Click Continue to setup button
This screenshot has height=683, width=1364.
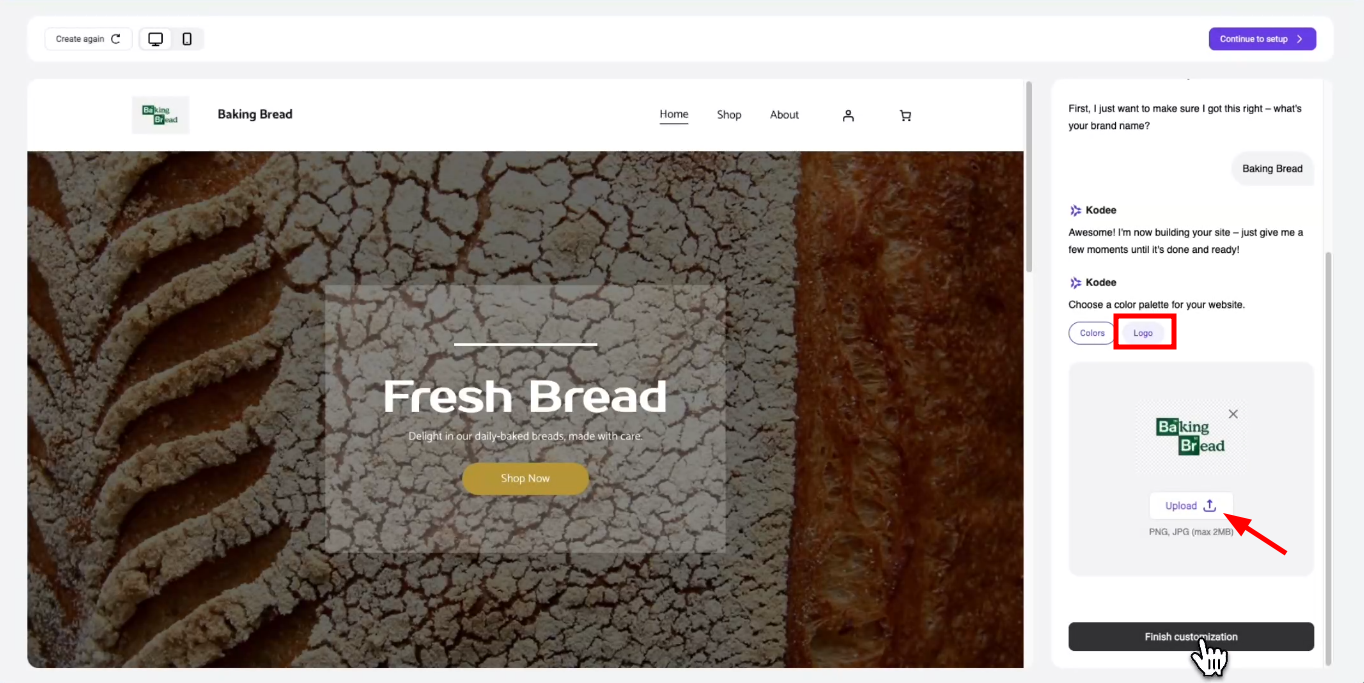(1262, 39)
